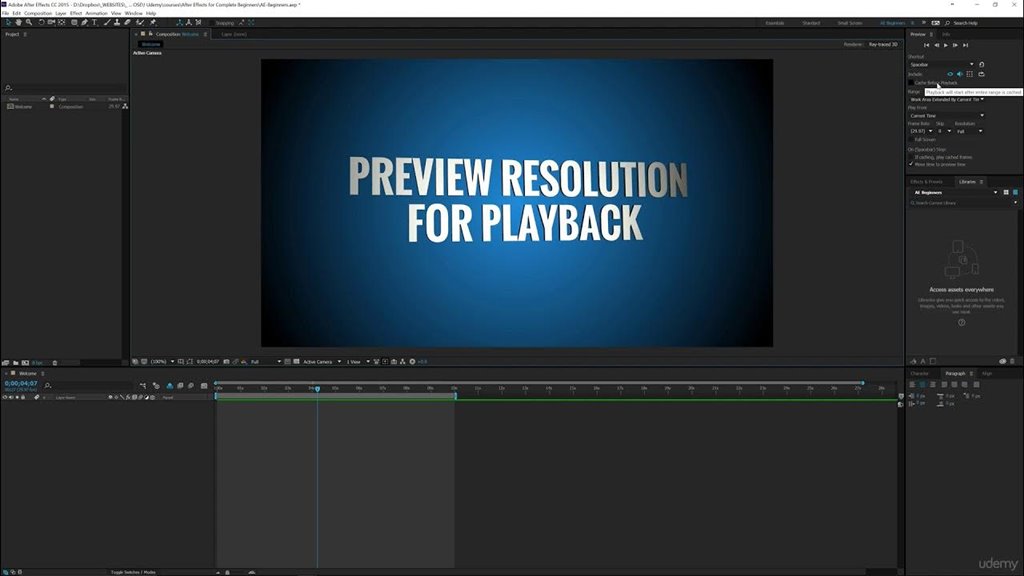Click the take snapshot camera icon

pyautogui.click(x=227, y=361)
